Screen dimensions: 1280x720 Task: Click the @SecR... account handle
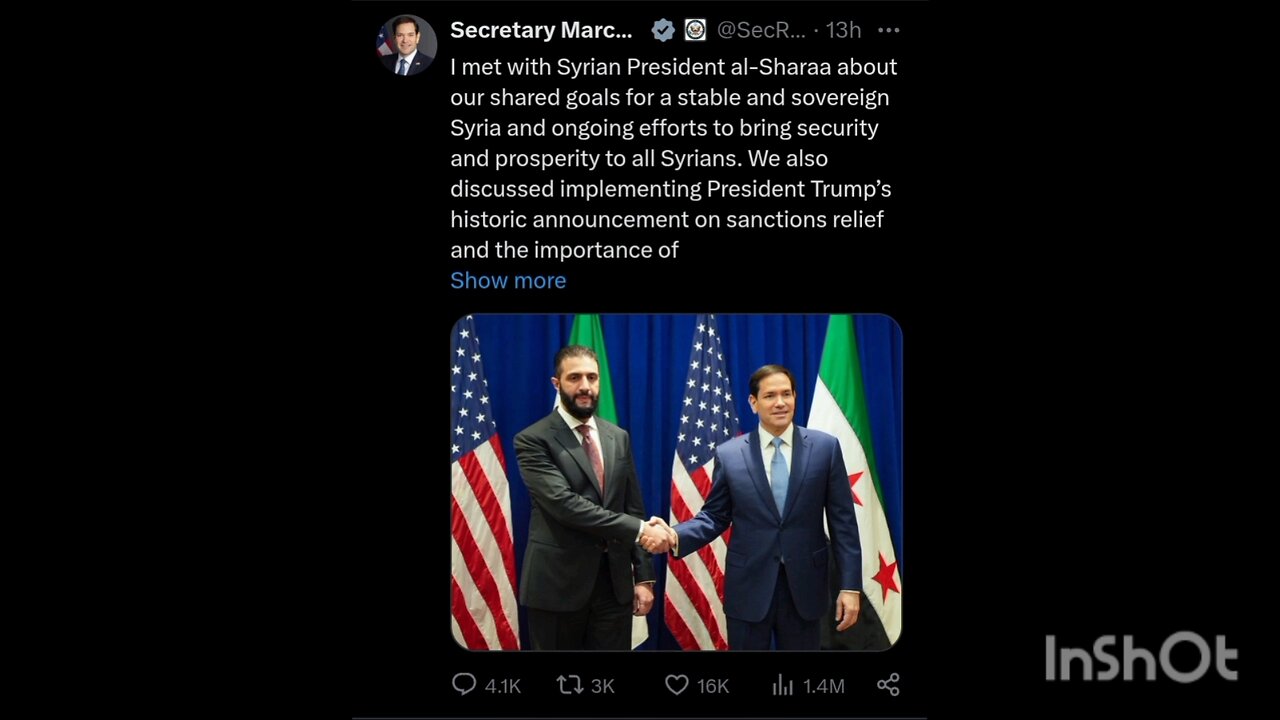(761, 30)
